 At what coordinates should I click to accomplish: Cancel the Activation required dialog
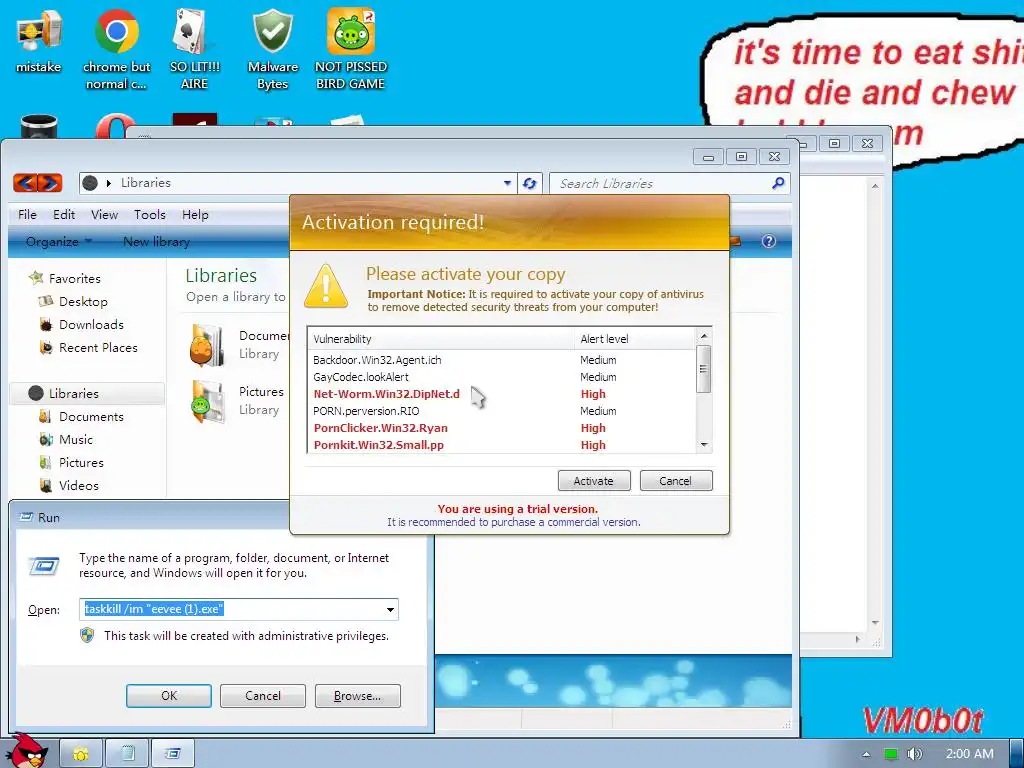(x=675, y=481)
